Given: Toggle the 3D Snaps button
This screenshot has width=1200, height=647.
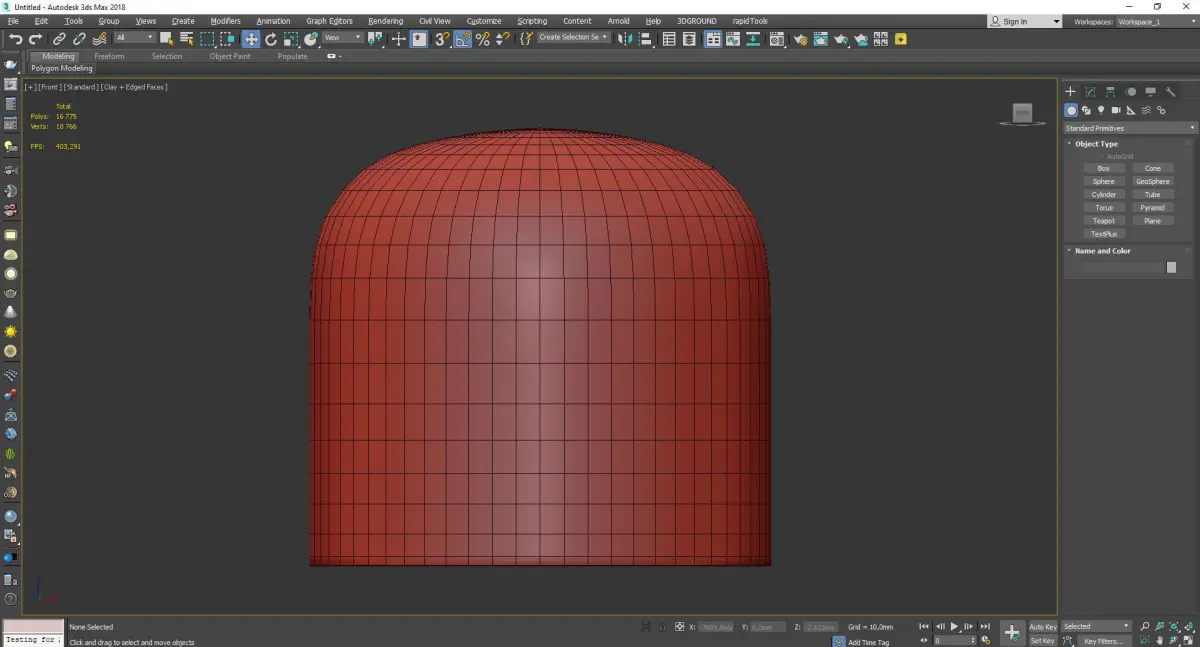Looking at the screenshot, I should coord(441,39).
